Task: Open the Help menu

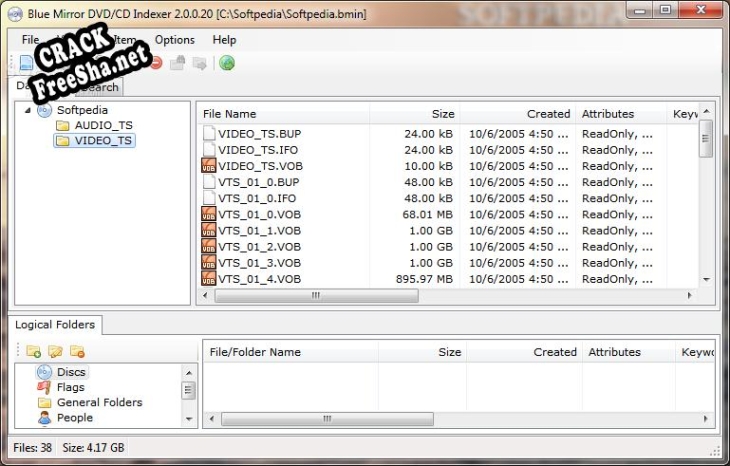Action: coord(224,40)
